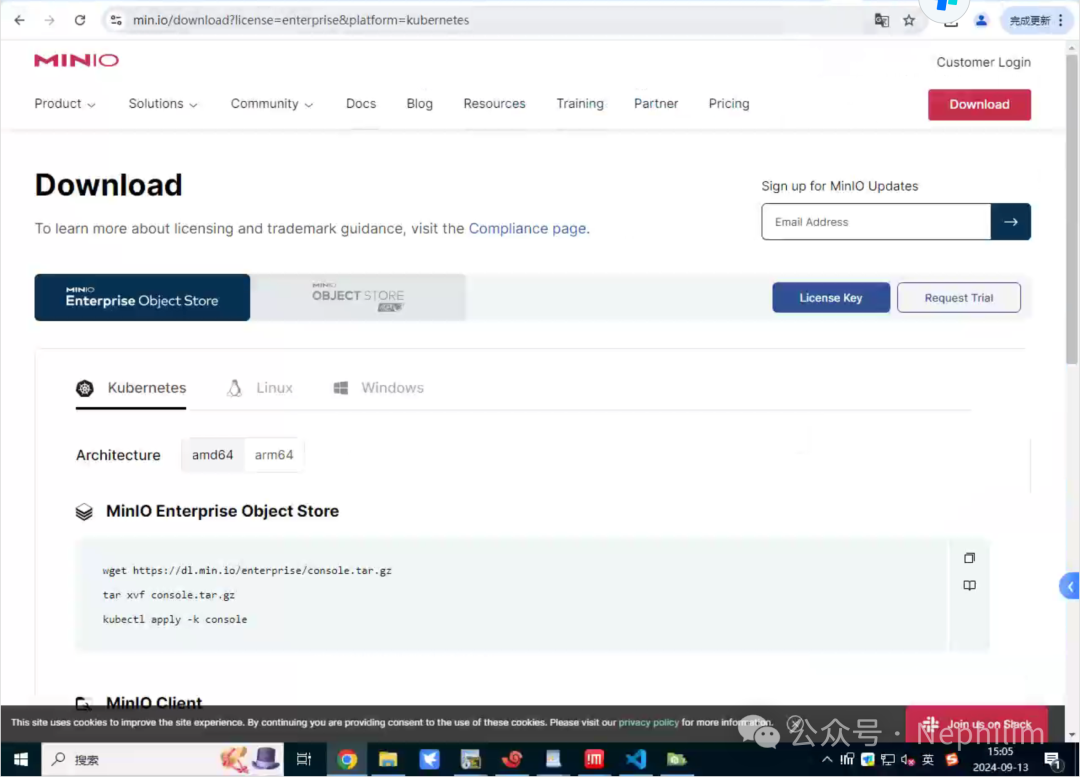1080x777 pixels.
Task: Copy the Enterprise Object Store commands
Action: [969, 558]
